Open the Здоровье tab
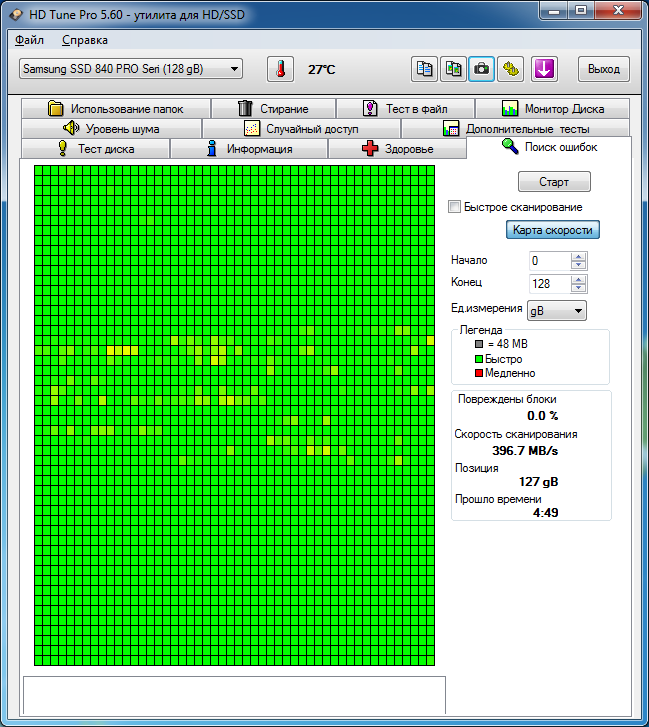Screen dimensions: 649x727 tap(397, 149)
